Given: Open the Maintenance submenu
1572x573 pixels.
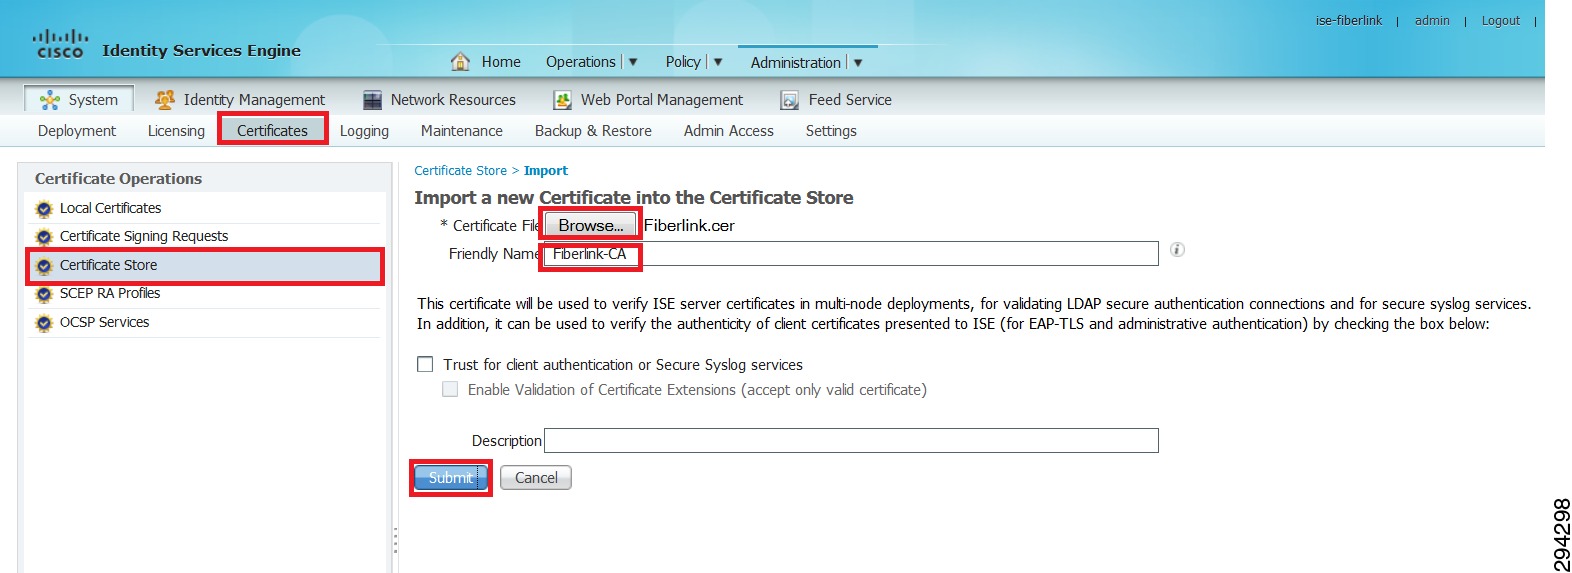Looking at the screenshot, I should tap(462, 130).
